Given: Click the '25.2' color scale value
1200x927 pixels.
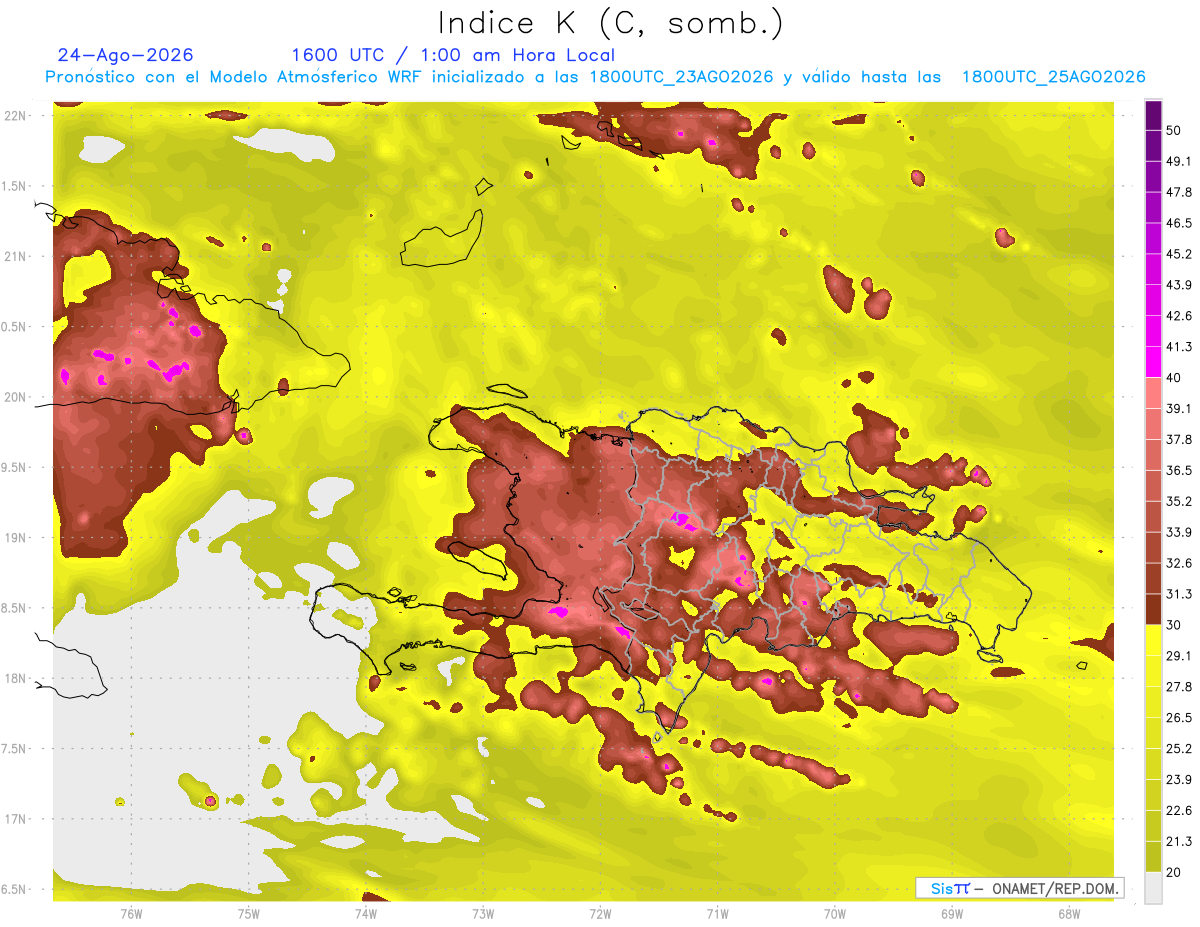Looking at the screenshot, I should [1179, 748].
